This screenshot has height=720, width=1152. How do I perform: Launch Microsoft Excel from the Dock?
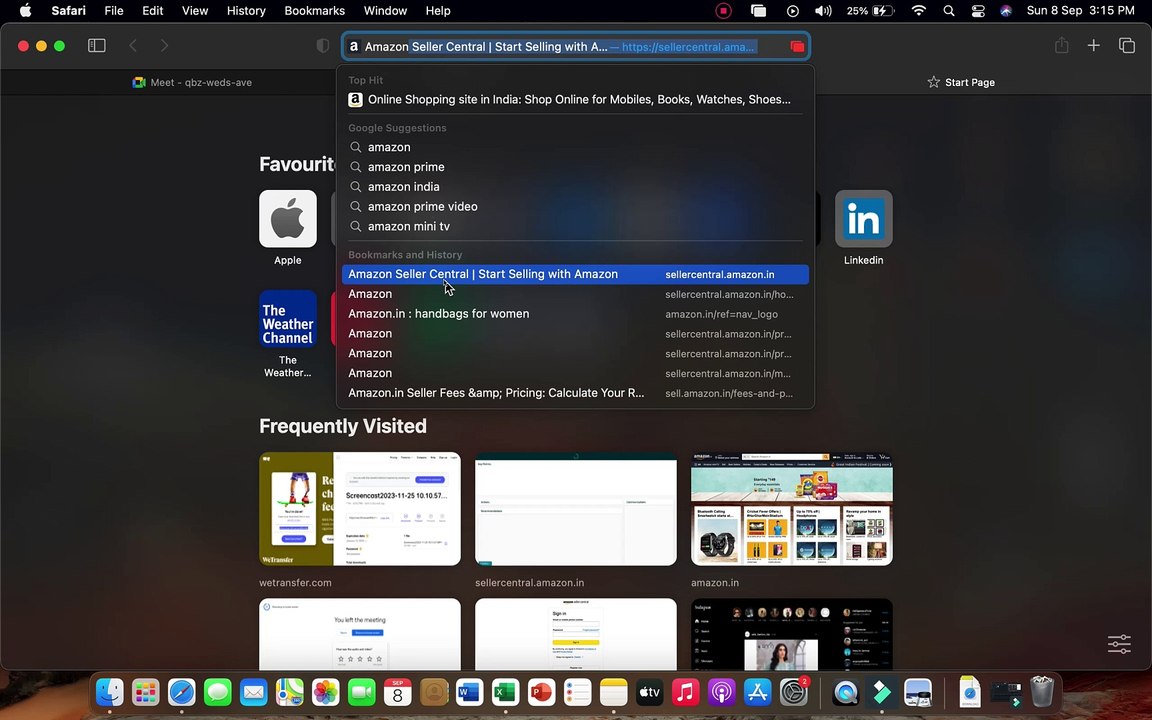505,692
